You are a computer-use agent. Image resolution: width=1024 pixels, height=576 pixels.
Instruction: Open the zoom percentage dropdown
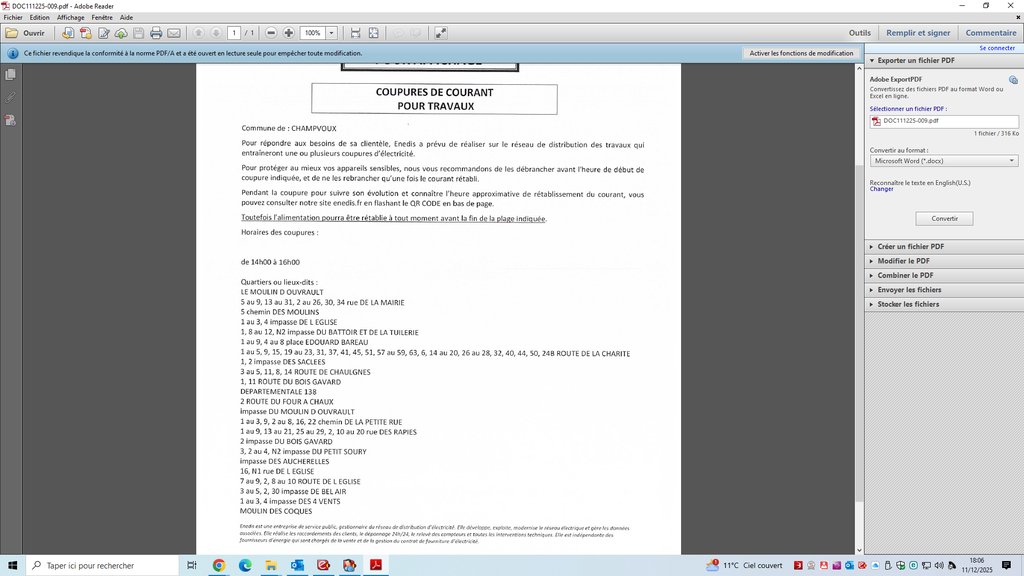pos(331,33)
